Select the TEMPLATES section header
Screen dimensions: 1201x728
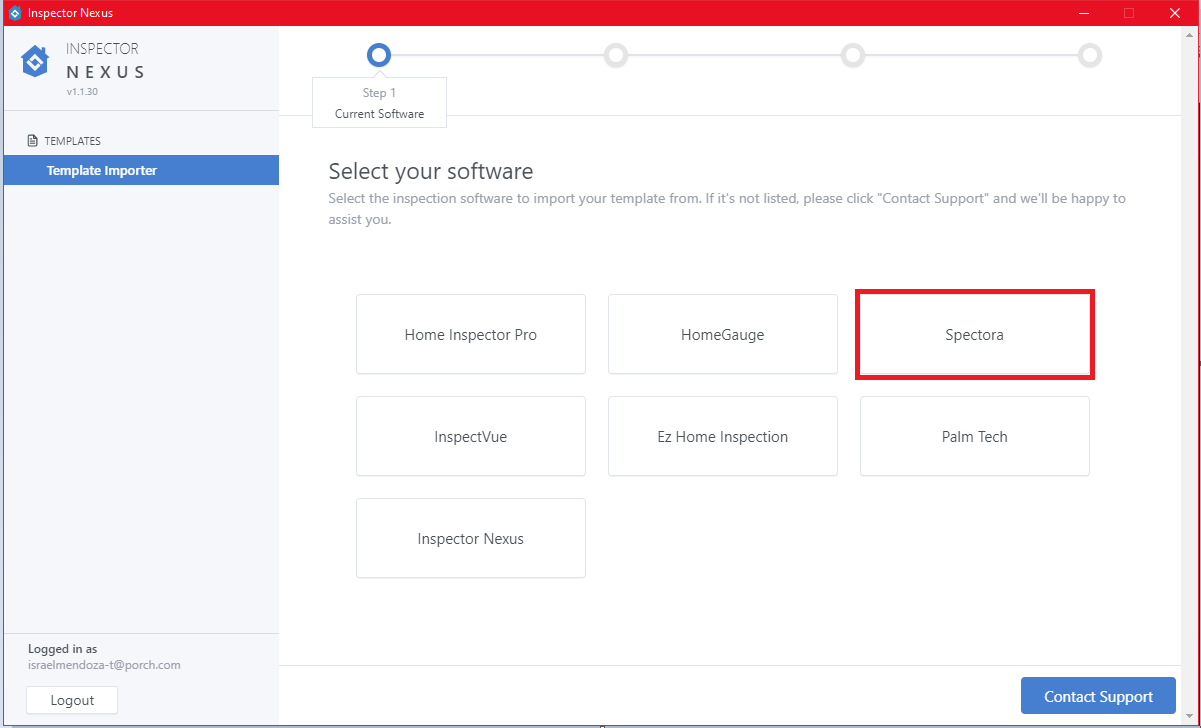[72, 141]
